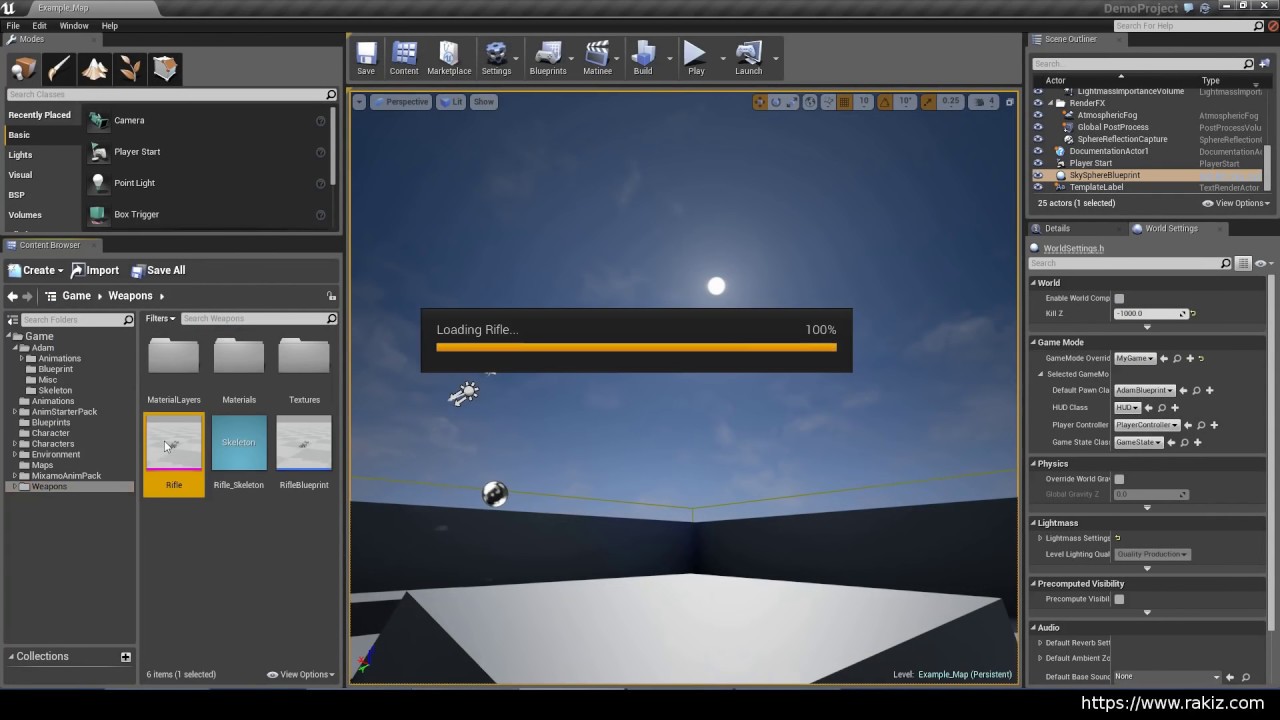Select the Geometry Editing mode icon

(x=165, y=68)
